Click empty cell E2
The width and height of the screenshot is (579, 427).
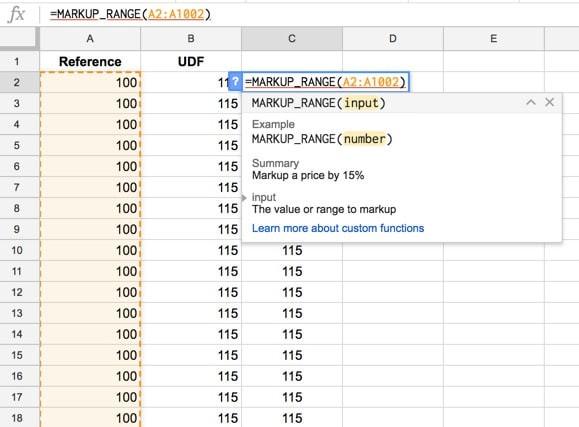(x=494, y=82)
